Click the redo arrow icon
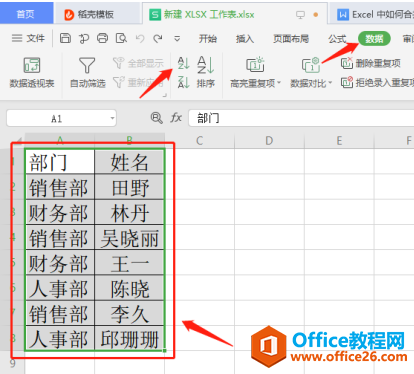414x374 pixels. (x=158, y=39)
